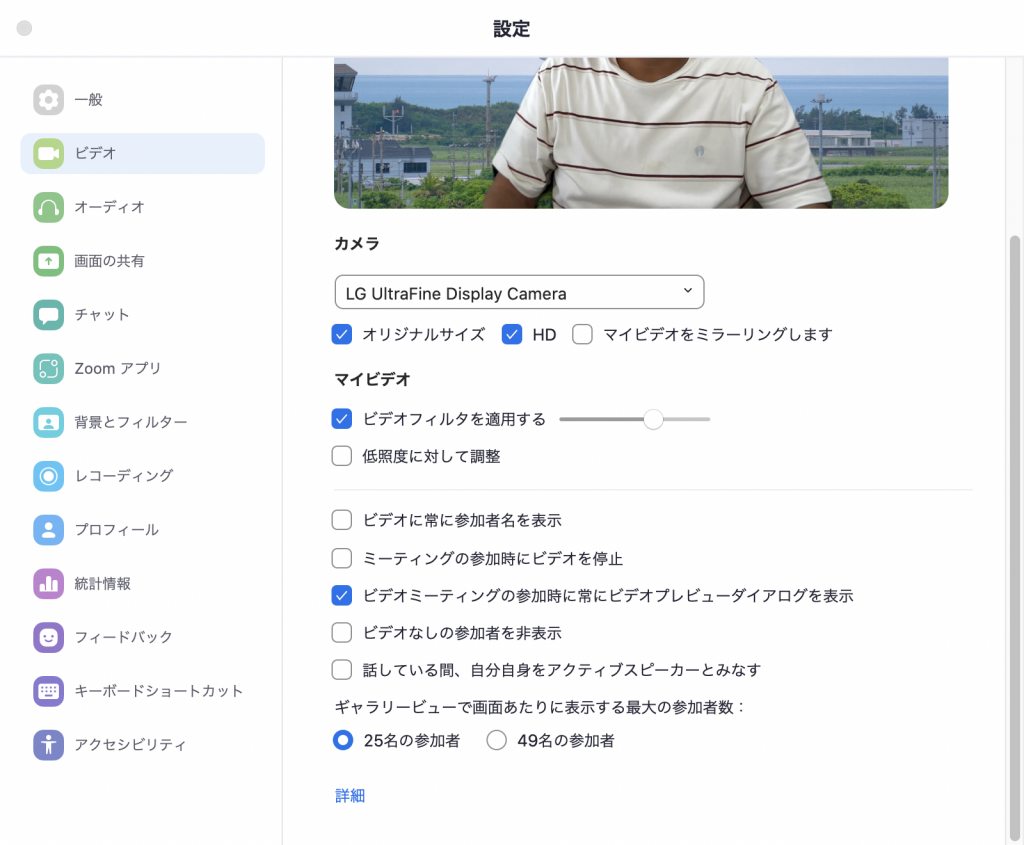Open 統計情報 settings

142,583
